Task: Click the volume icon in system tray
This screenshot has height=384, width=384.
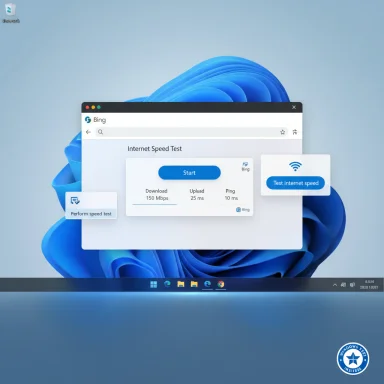Action: coord(352,285)
